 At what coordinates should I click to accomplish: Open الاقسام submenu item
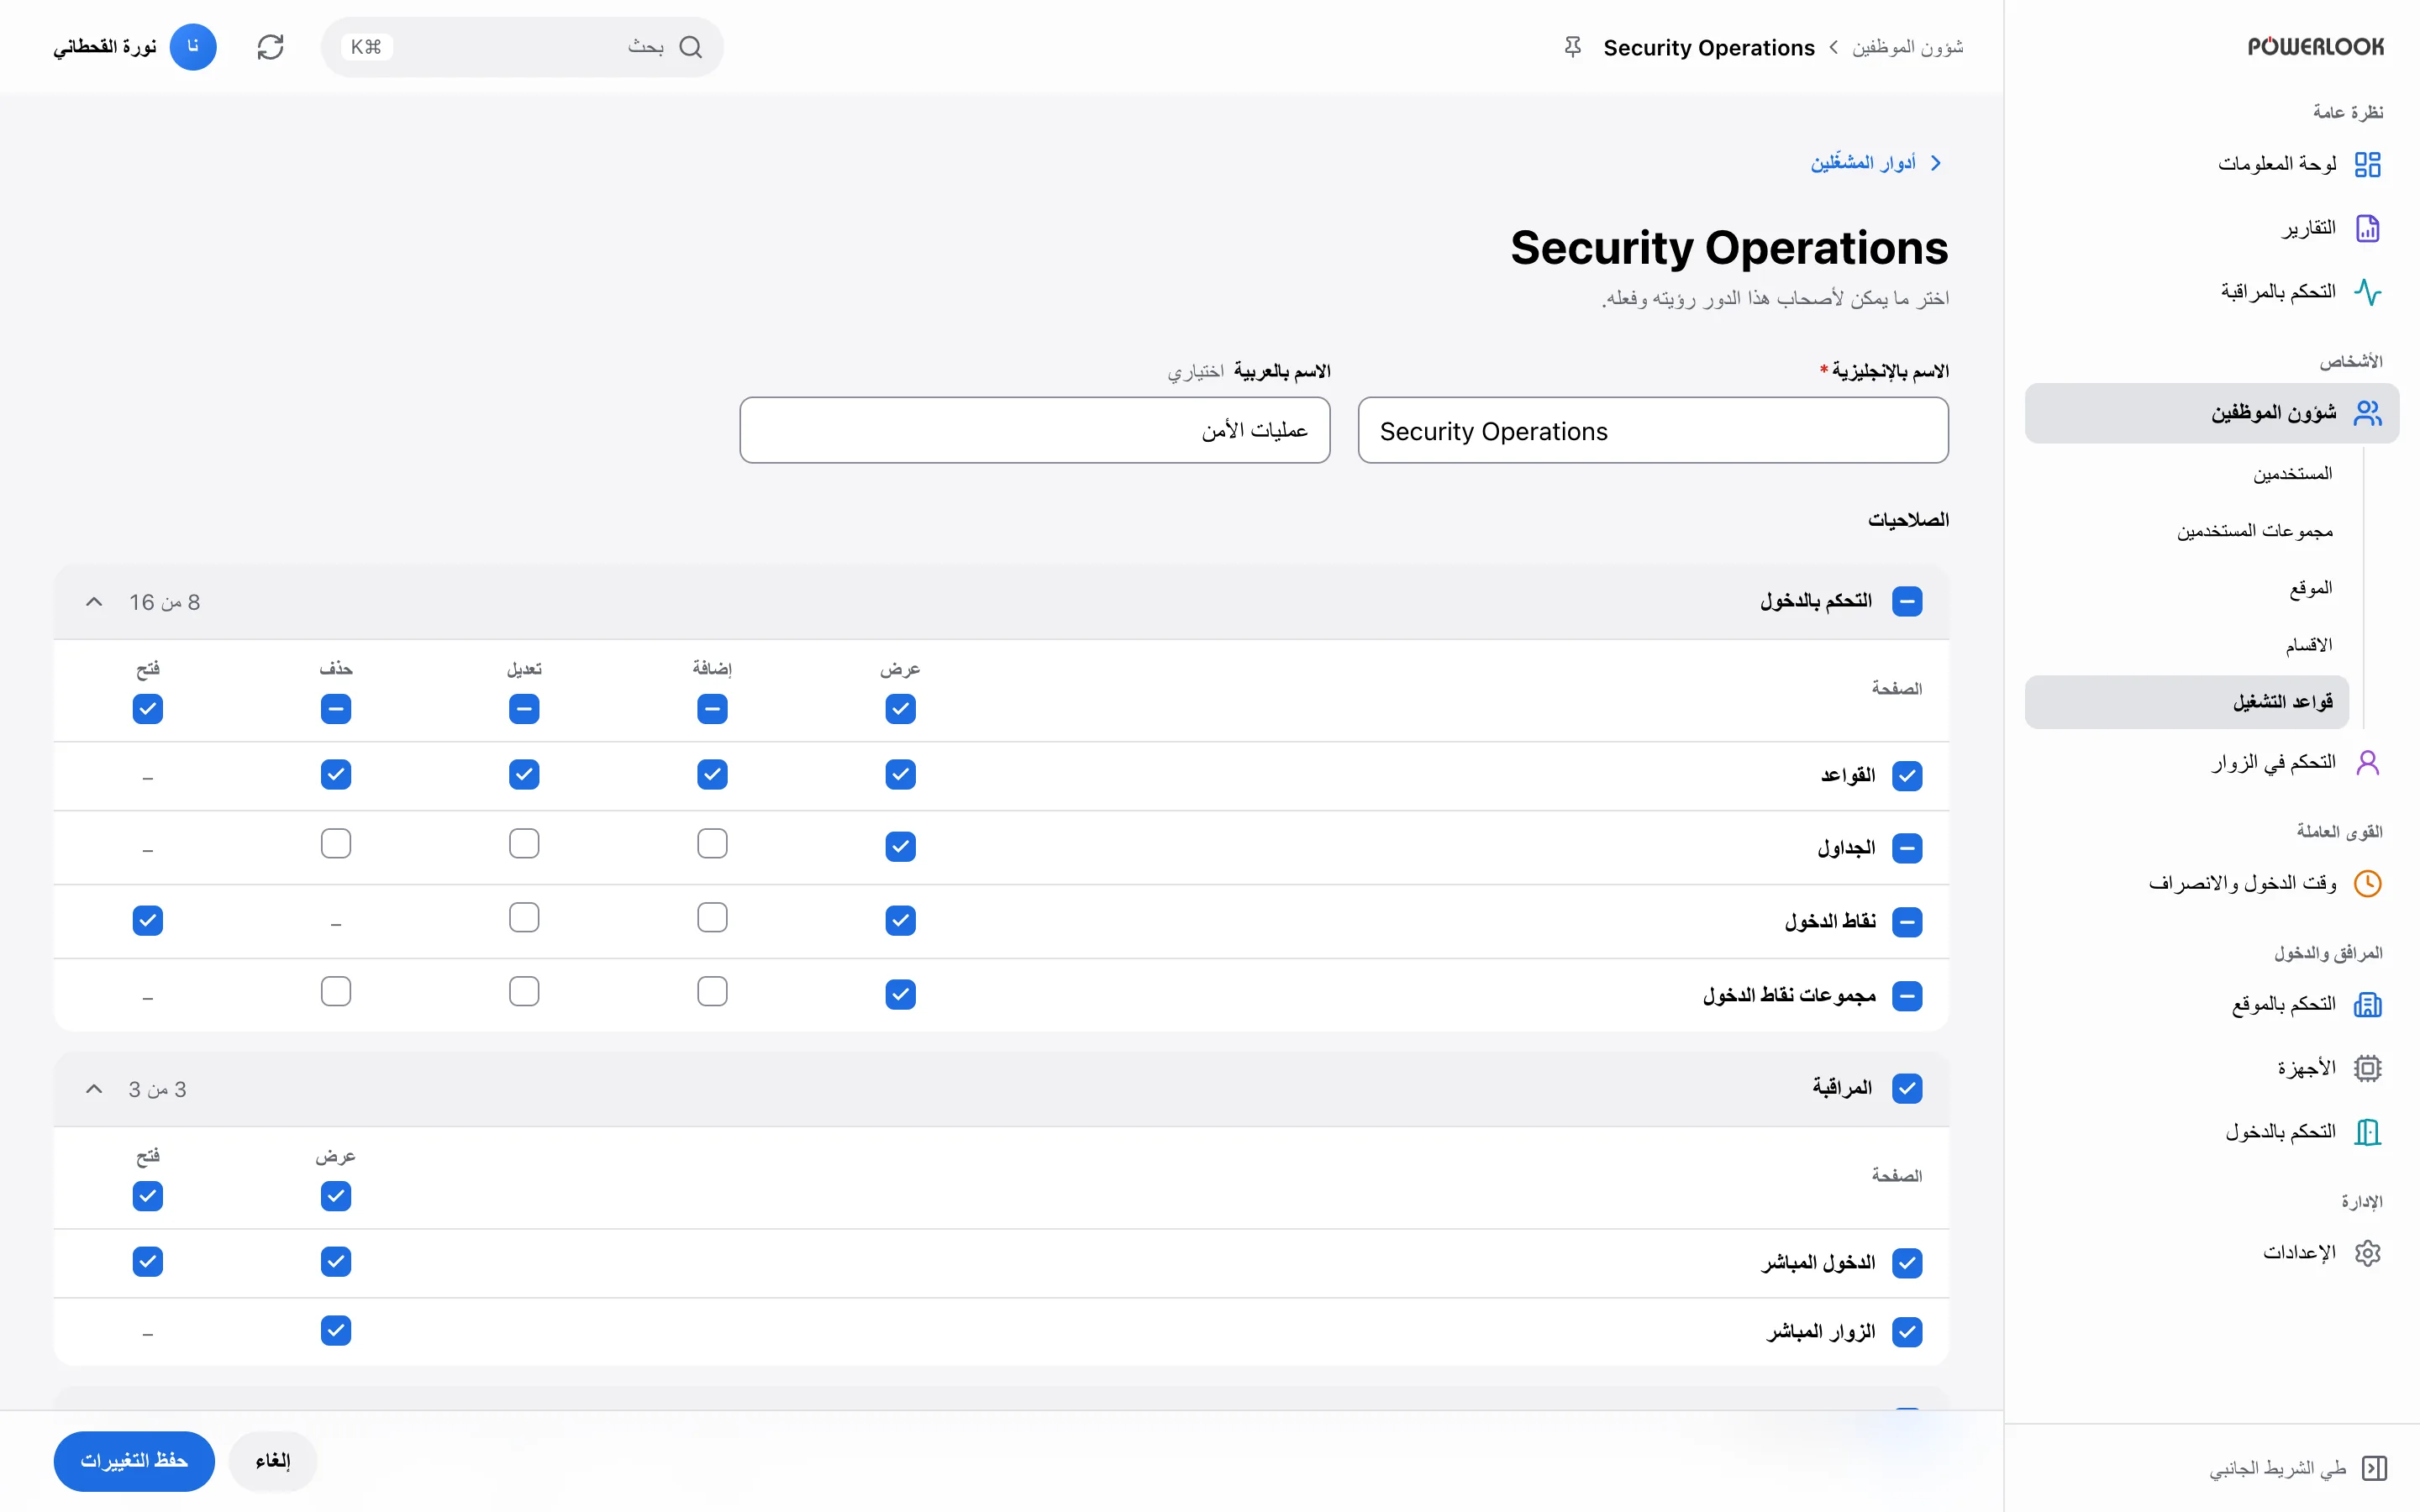[2308, 645]
